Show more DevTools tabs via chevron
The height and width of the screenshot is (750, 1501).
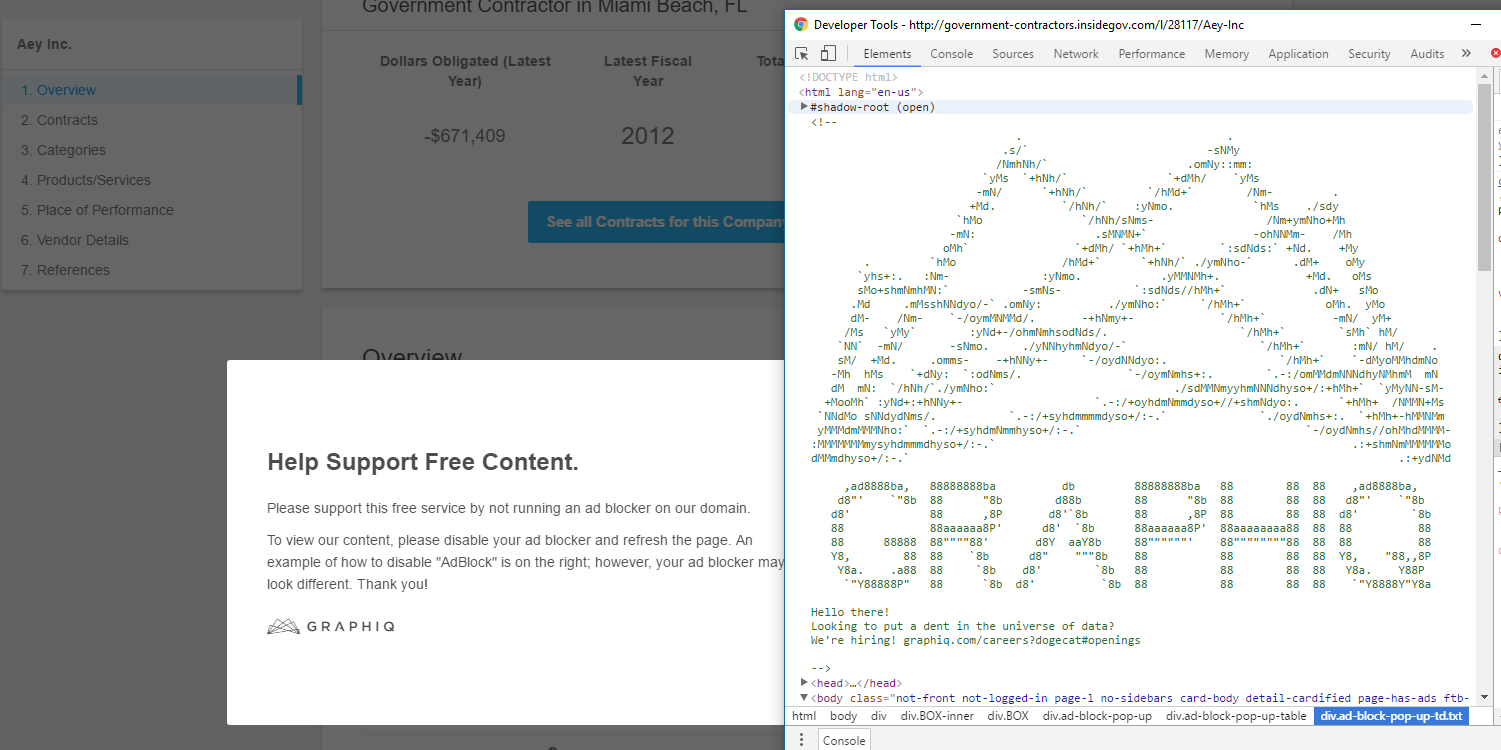click(x=1466, y=54)
